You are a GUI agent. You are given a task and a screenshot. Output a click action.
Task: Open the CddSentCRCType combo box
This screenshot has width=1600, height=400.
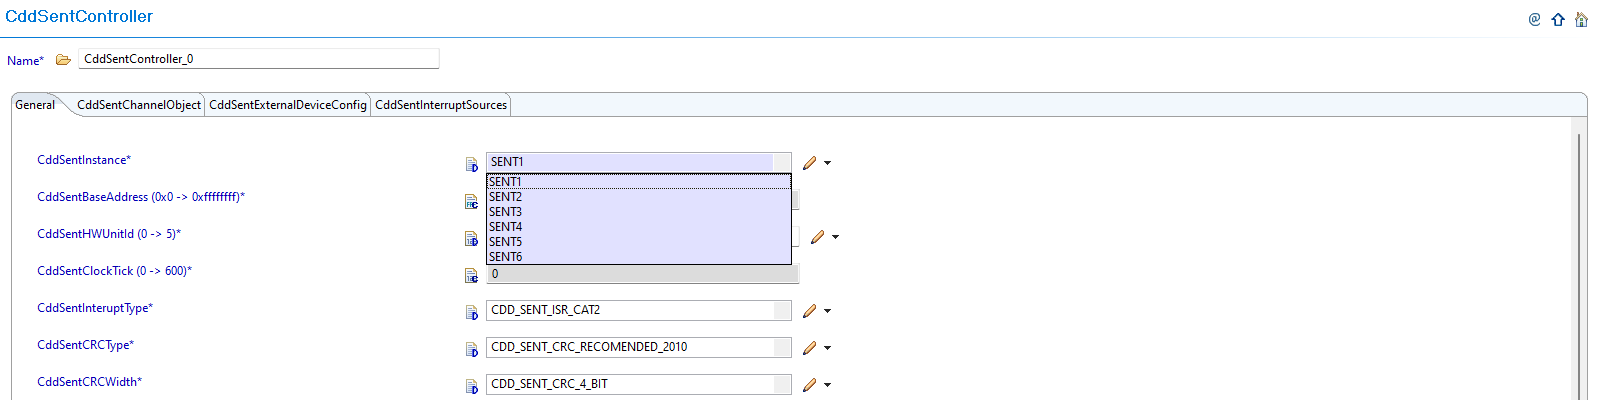coord(638,348)
